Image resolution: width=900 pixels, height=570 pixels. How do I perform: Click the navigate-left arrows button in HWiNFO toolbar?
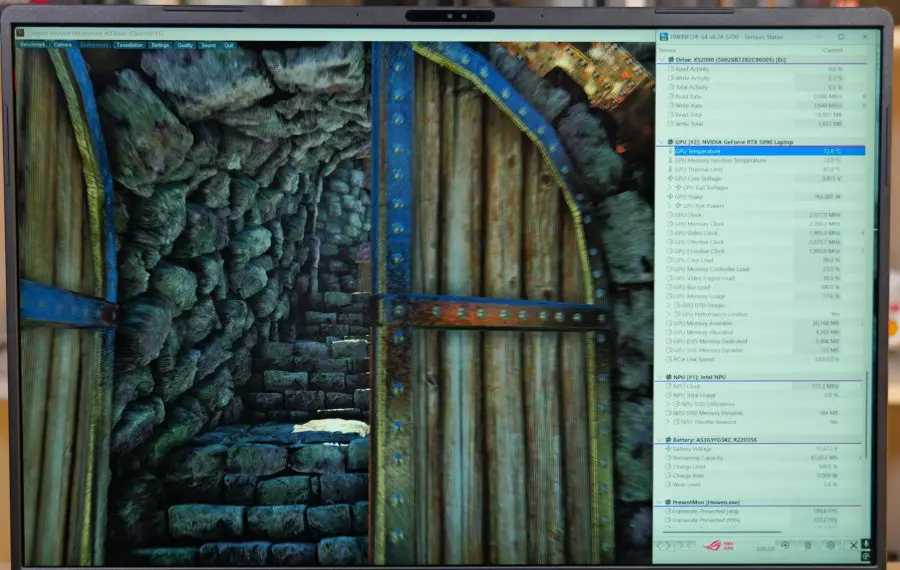click(x=664, y=545)
